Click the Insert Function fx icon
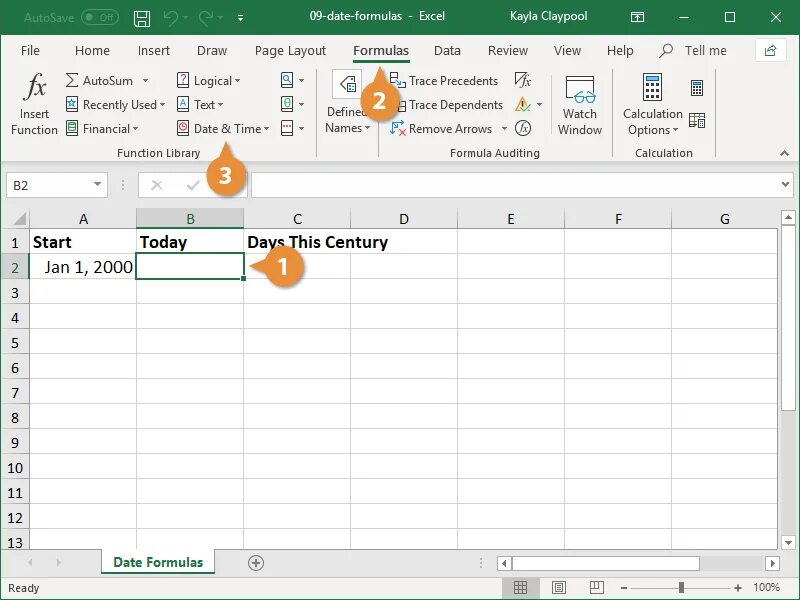Image resolution: width=800 pixels, height=600 pixels. click(34, 86)
